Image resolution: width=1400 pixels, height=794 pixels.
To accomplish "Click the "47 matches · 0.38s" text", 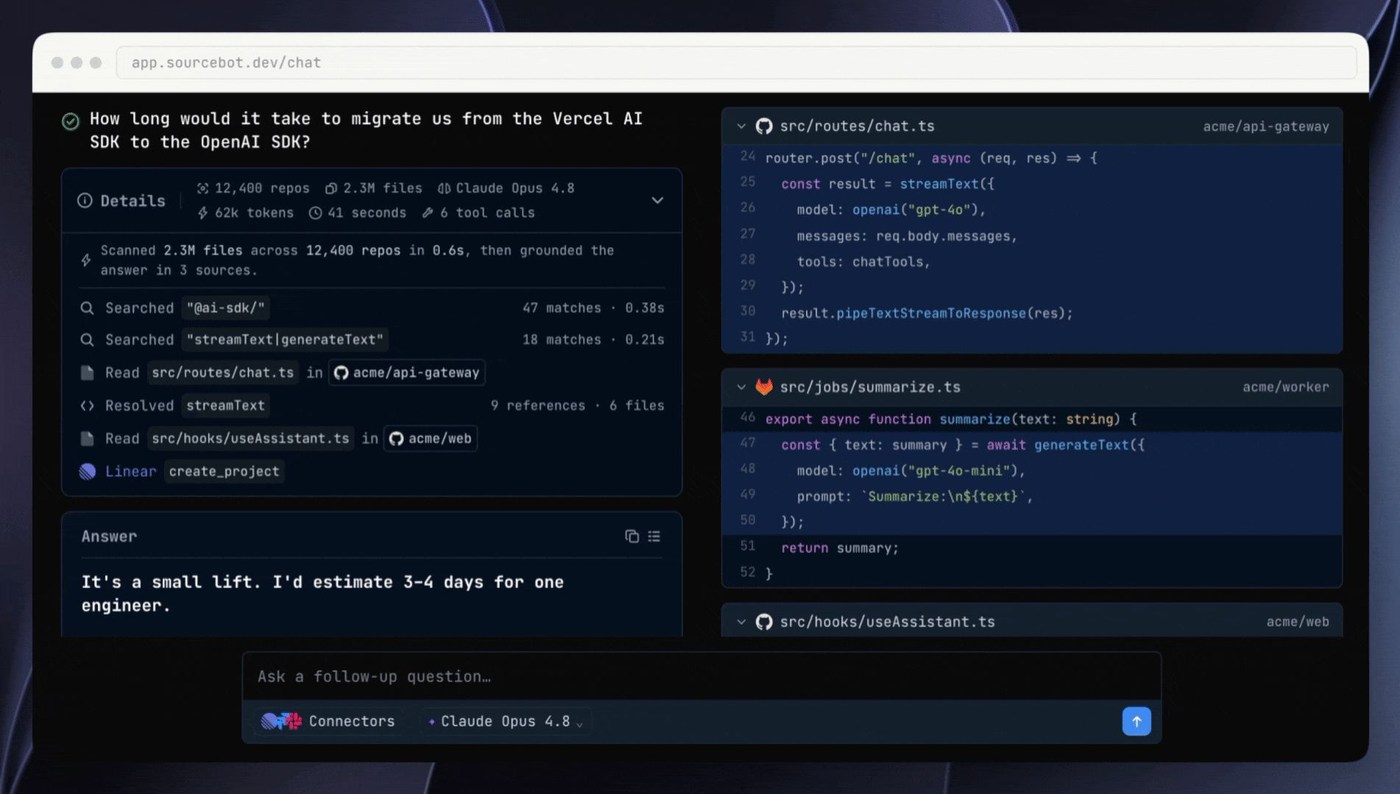I will [x=593, y=308].
